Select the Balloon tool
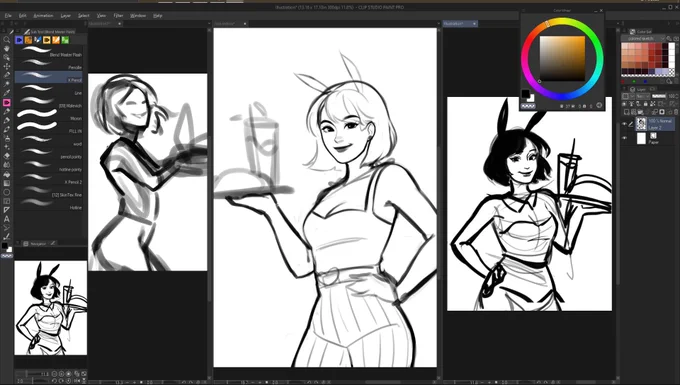Viewport: 680px width, 385px height. [x=7, y=228]
